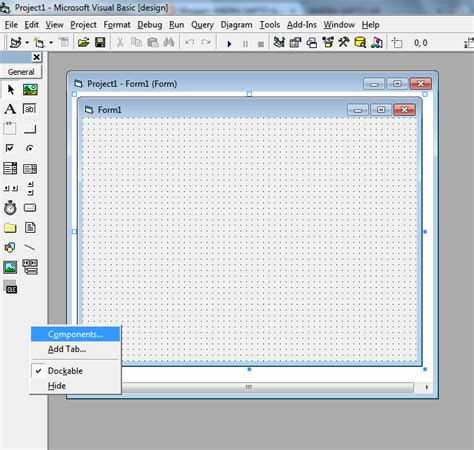Select the OptionButton control tool
The image size is (474, 450).
(30, 148)
